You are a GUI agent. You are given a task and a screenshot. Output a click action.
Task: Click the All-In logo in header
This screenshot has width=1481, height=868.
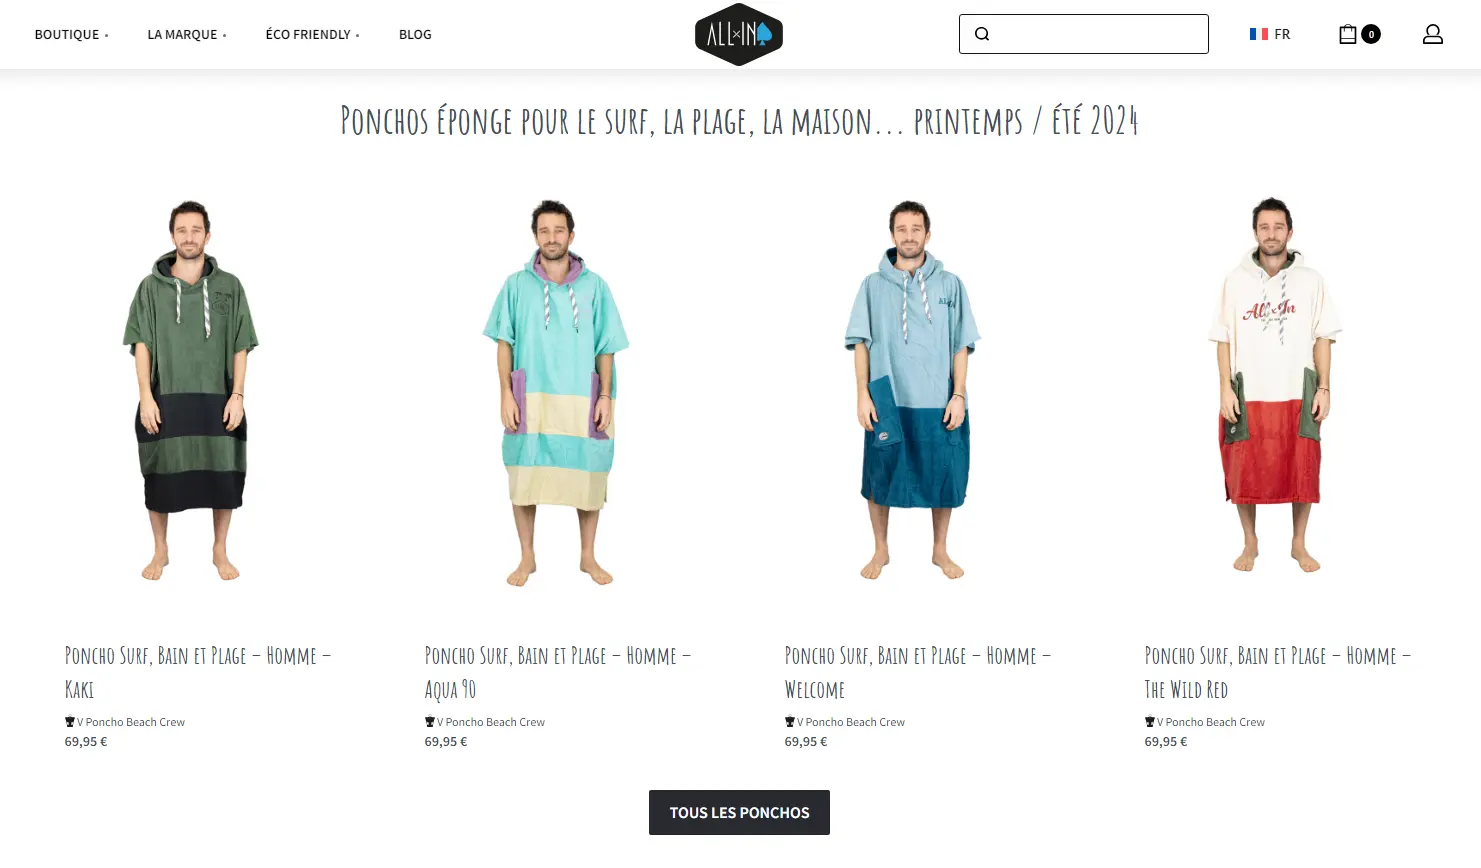739,34
